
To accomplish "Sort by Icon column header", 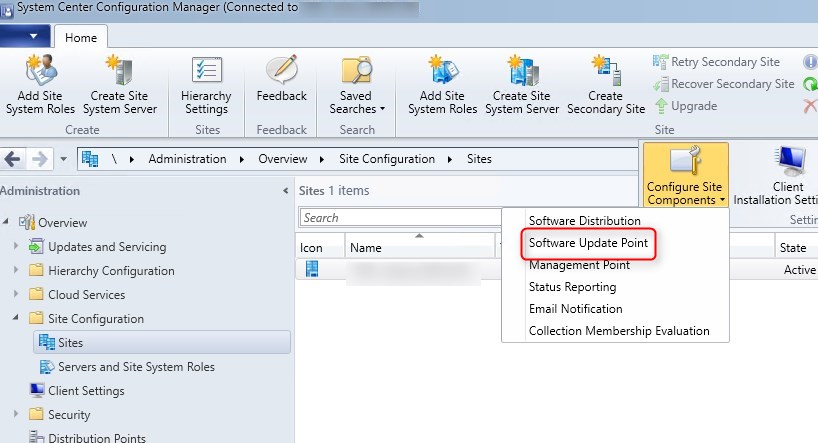I will click(x=320, y=248).
